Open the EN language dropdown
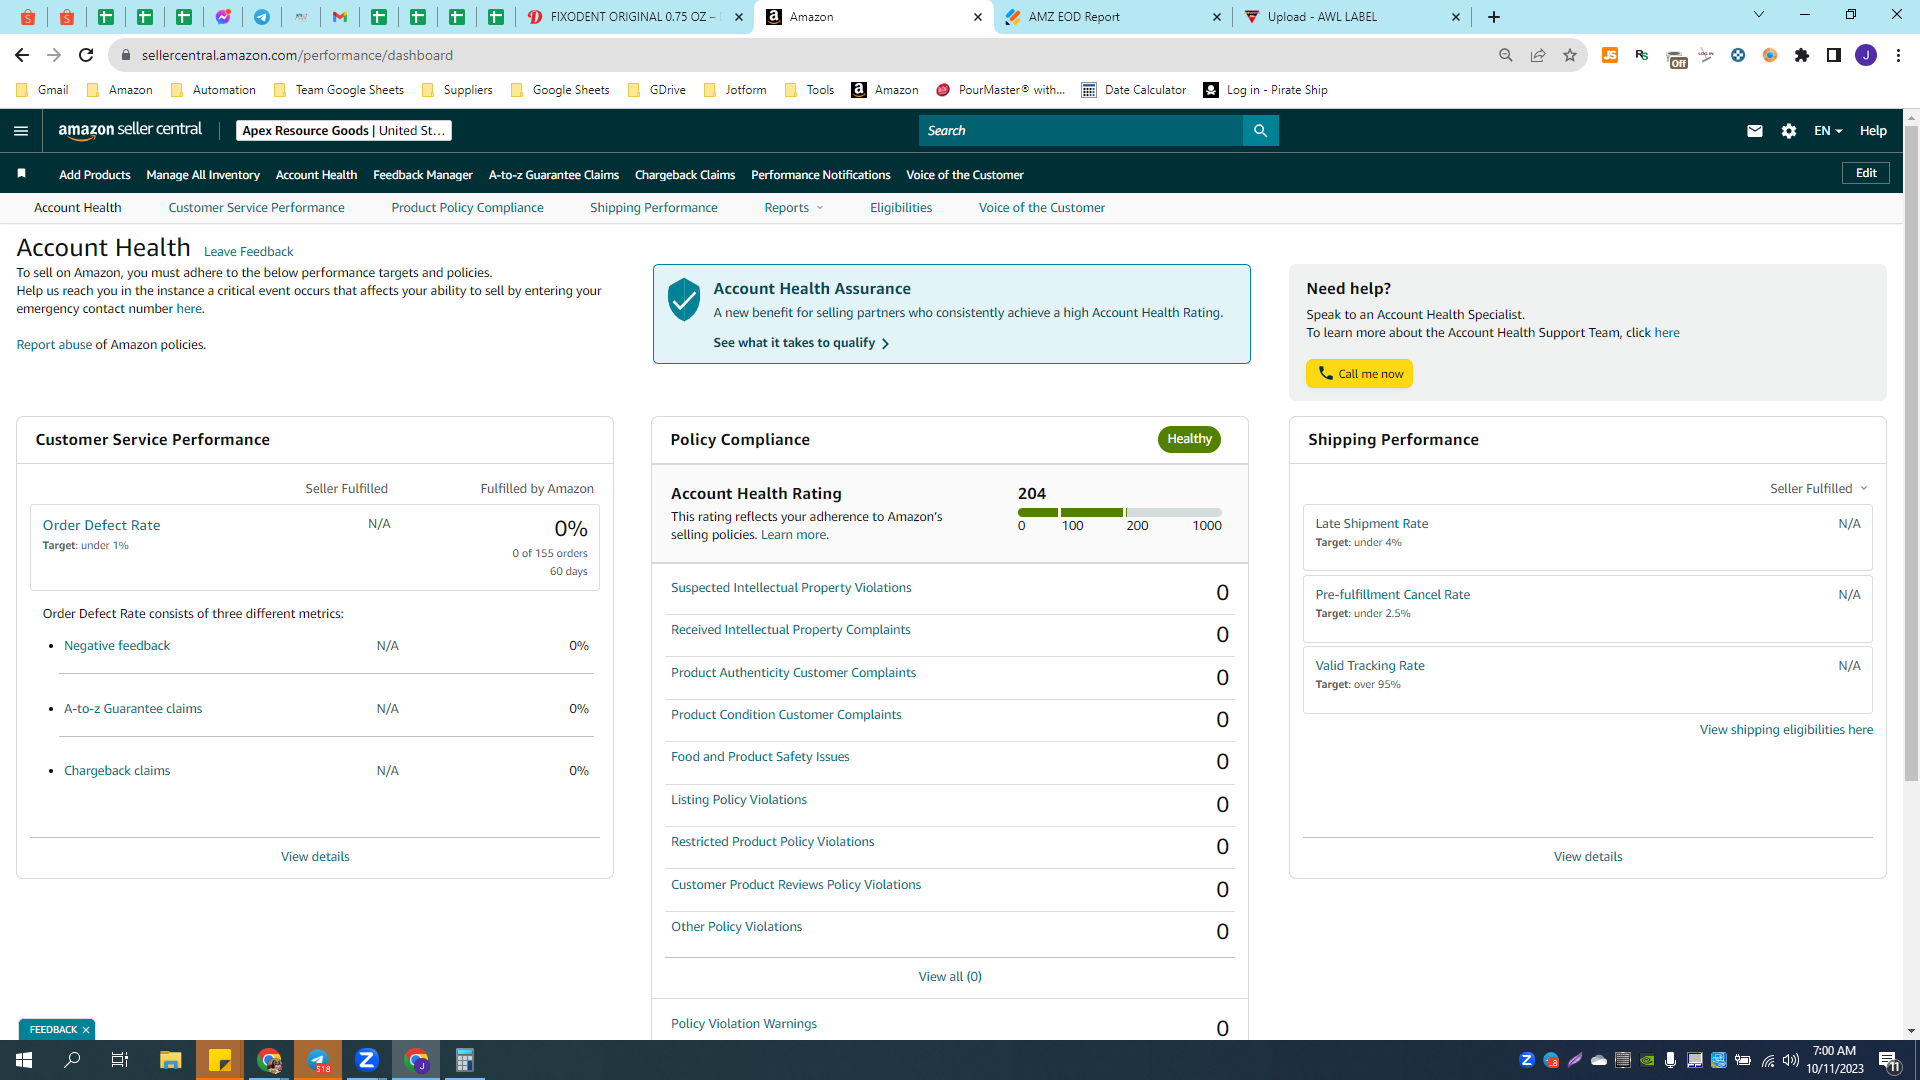1920x1080 pixels. (x=1828, y=131)
